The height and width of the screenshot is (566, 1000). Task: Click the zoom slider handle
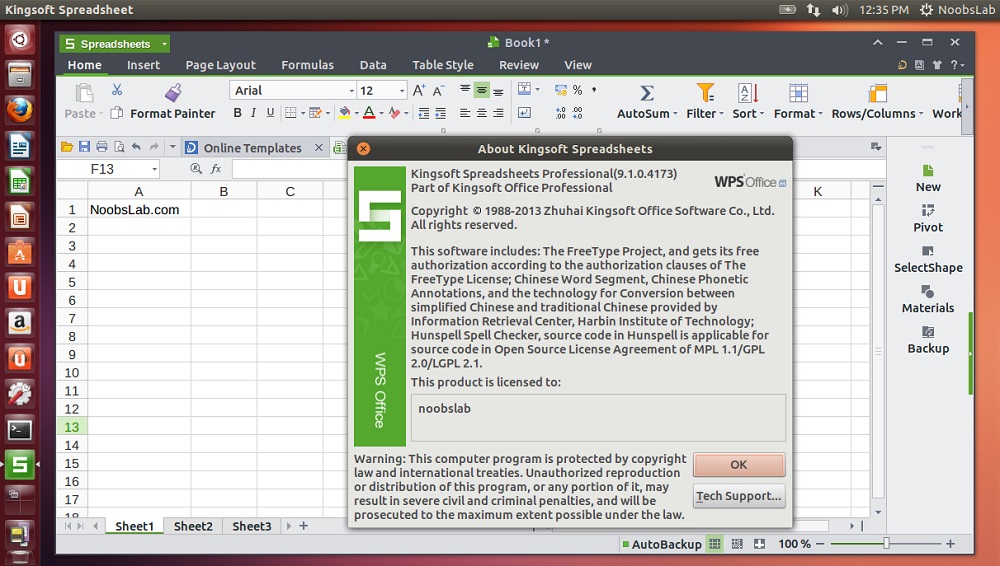(x=886, y=544)
